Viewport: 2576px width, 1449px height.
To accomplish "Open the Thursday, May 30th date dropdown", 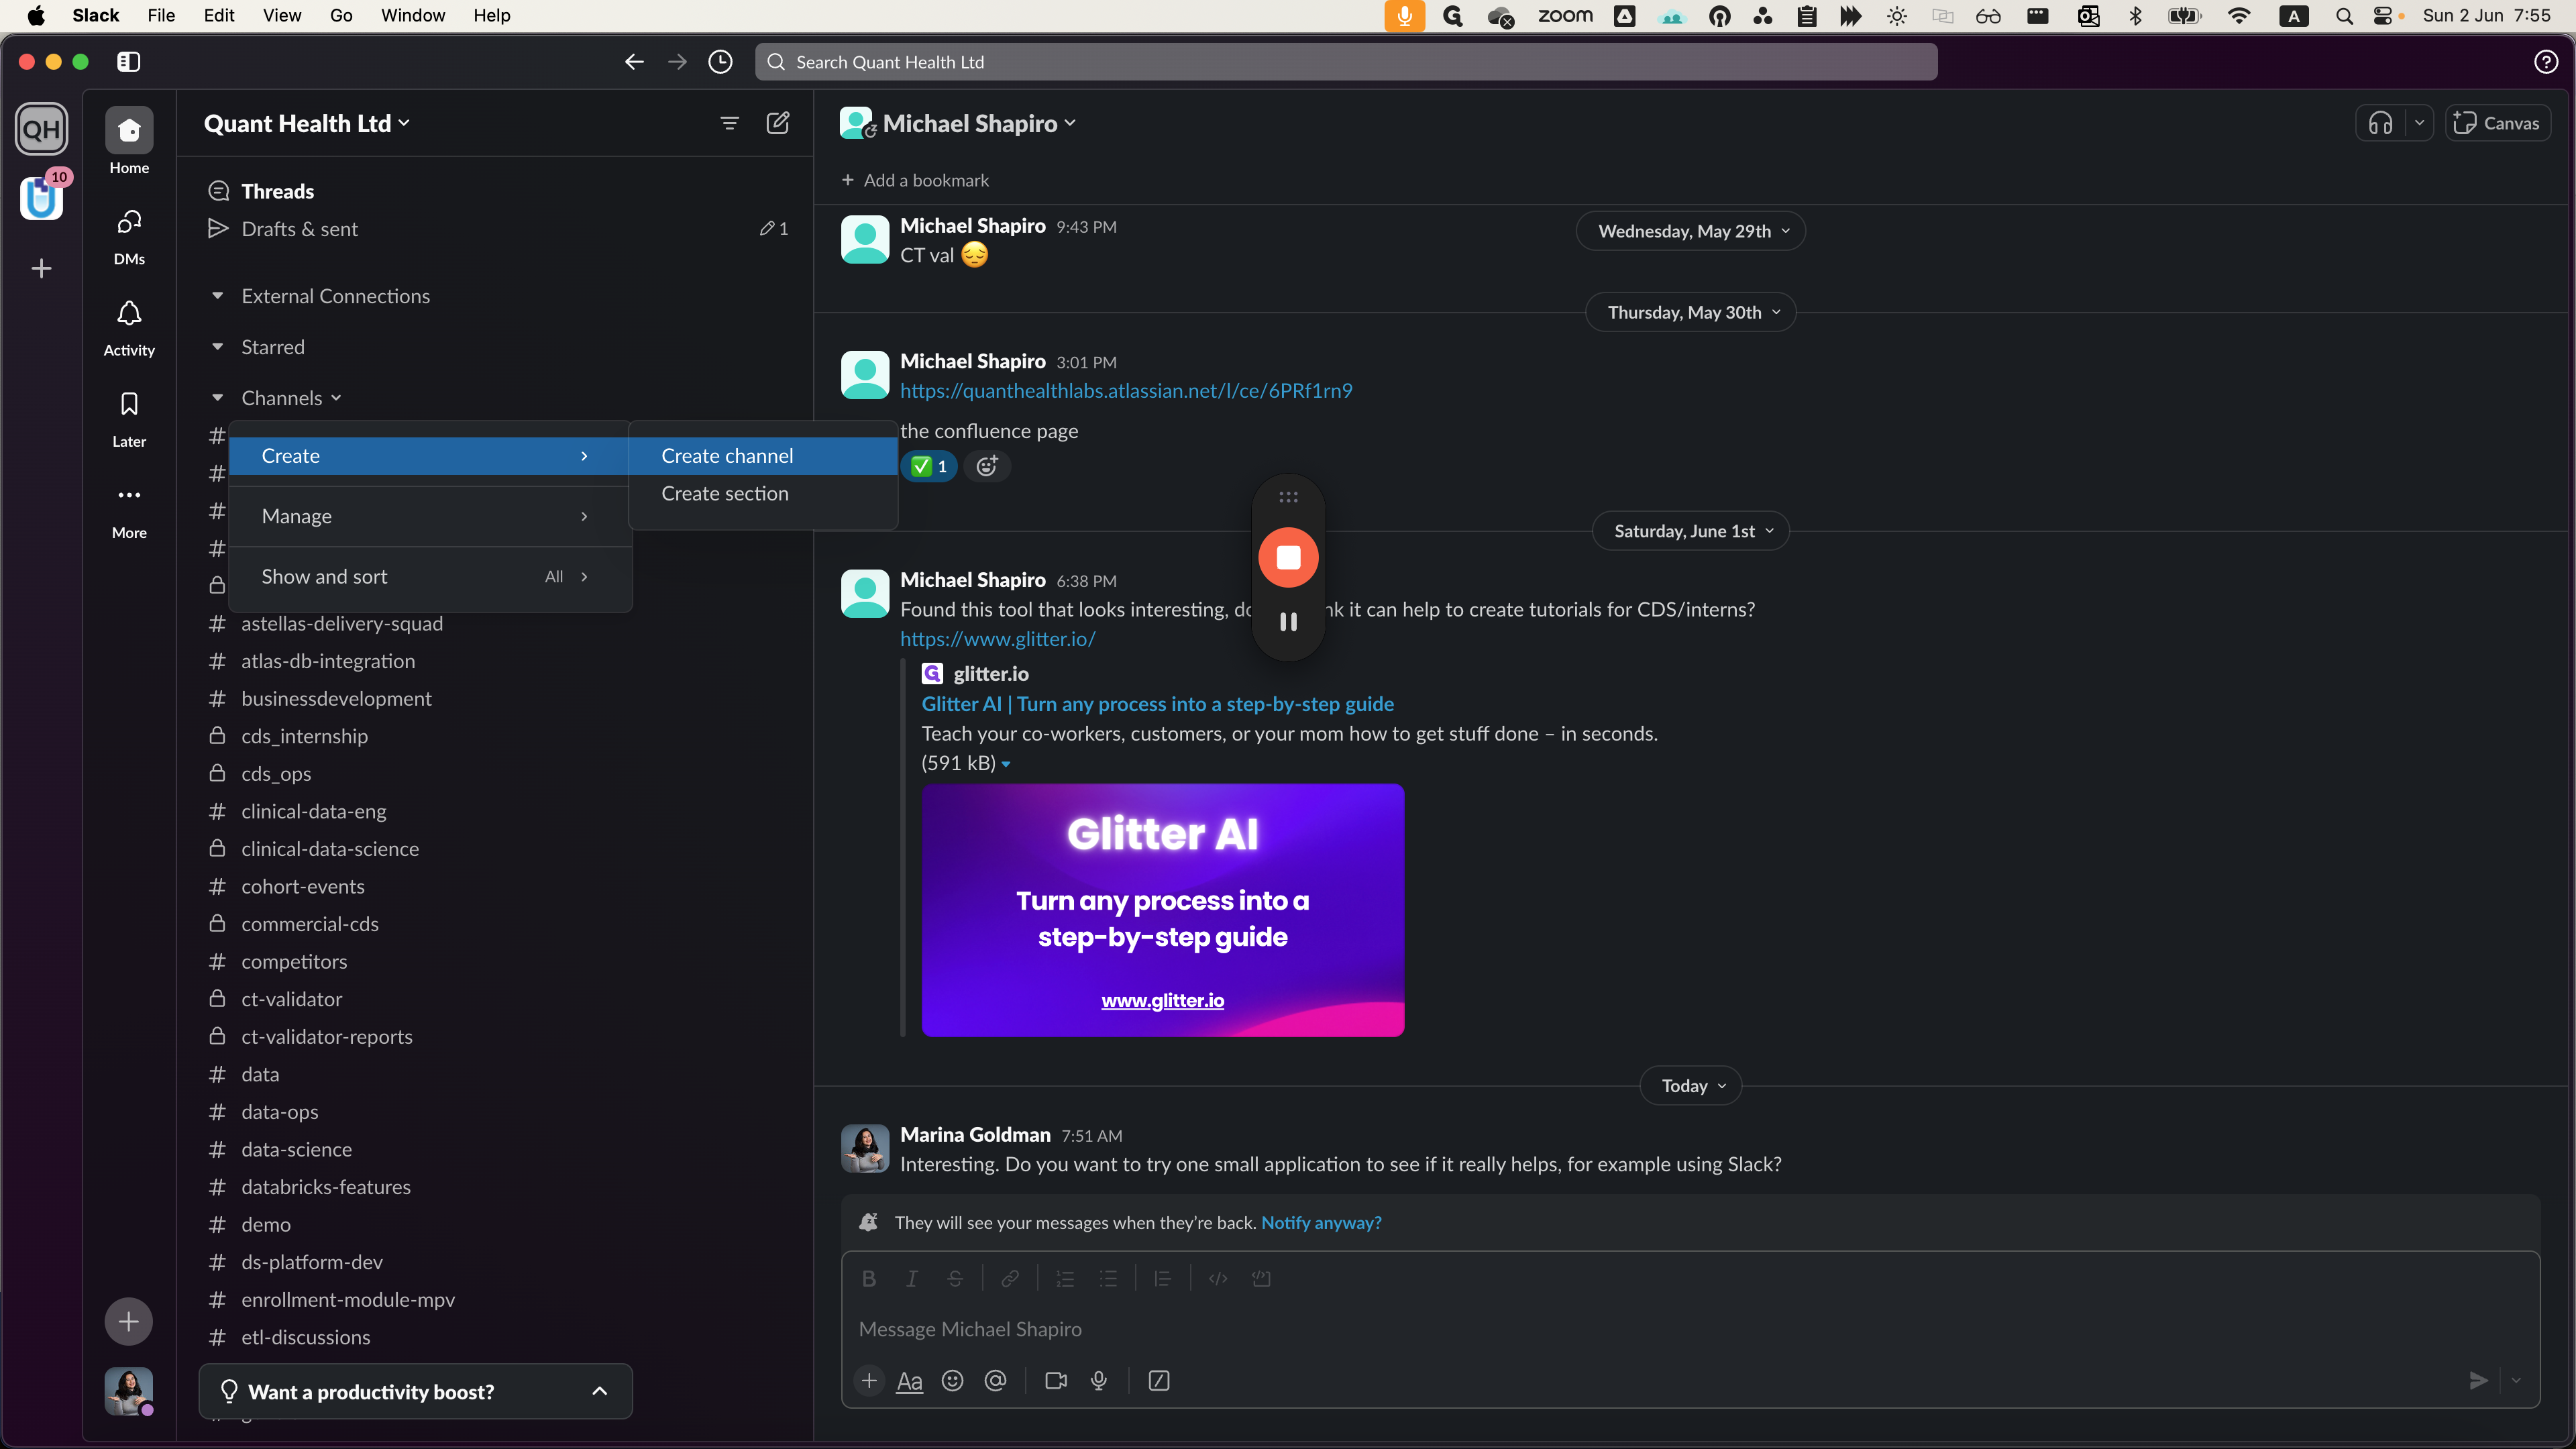I will click(x=1690, y=312).
